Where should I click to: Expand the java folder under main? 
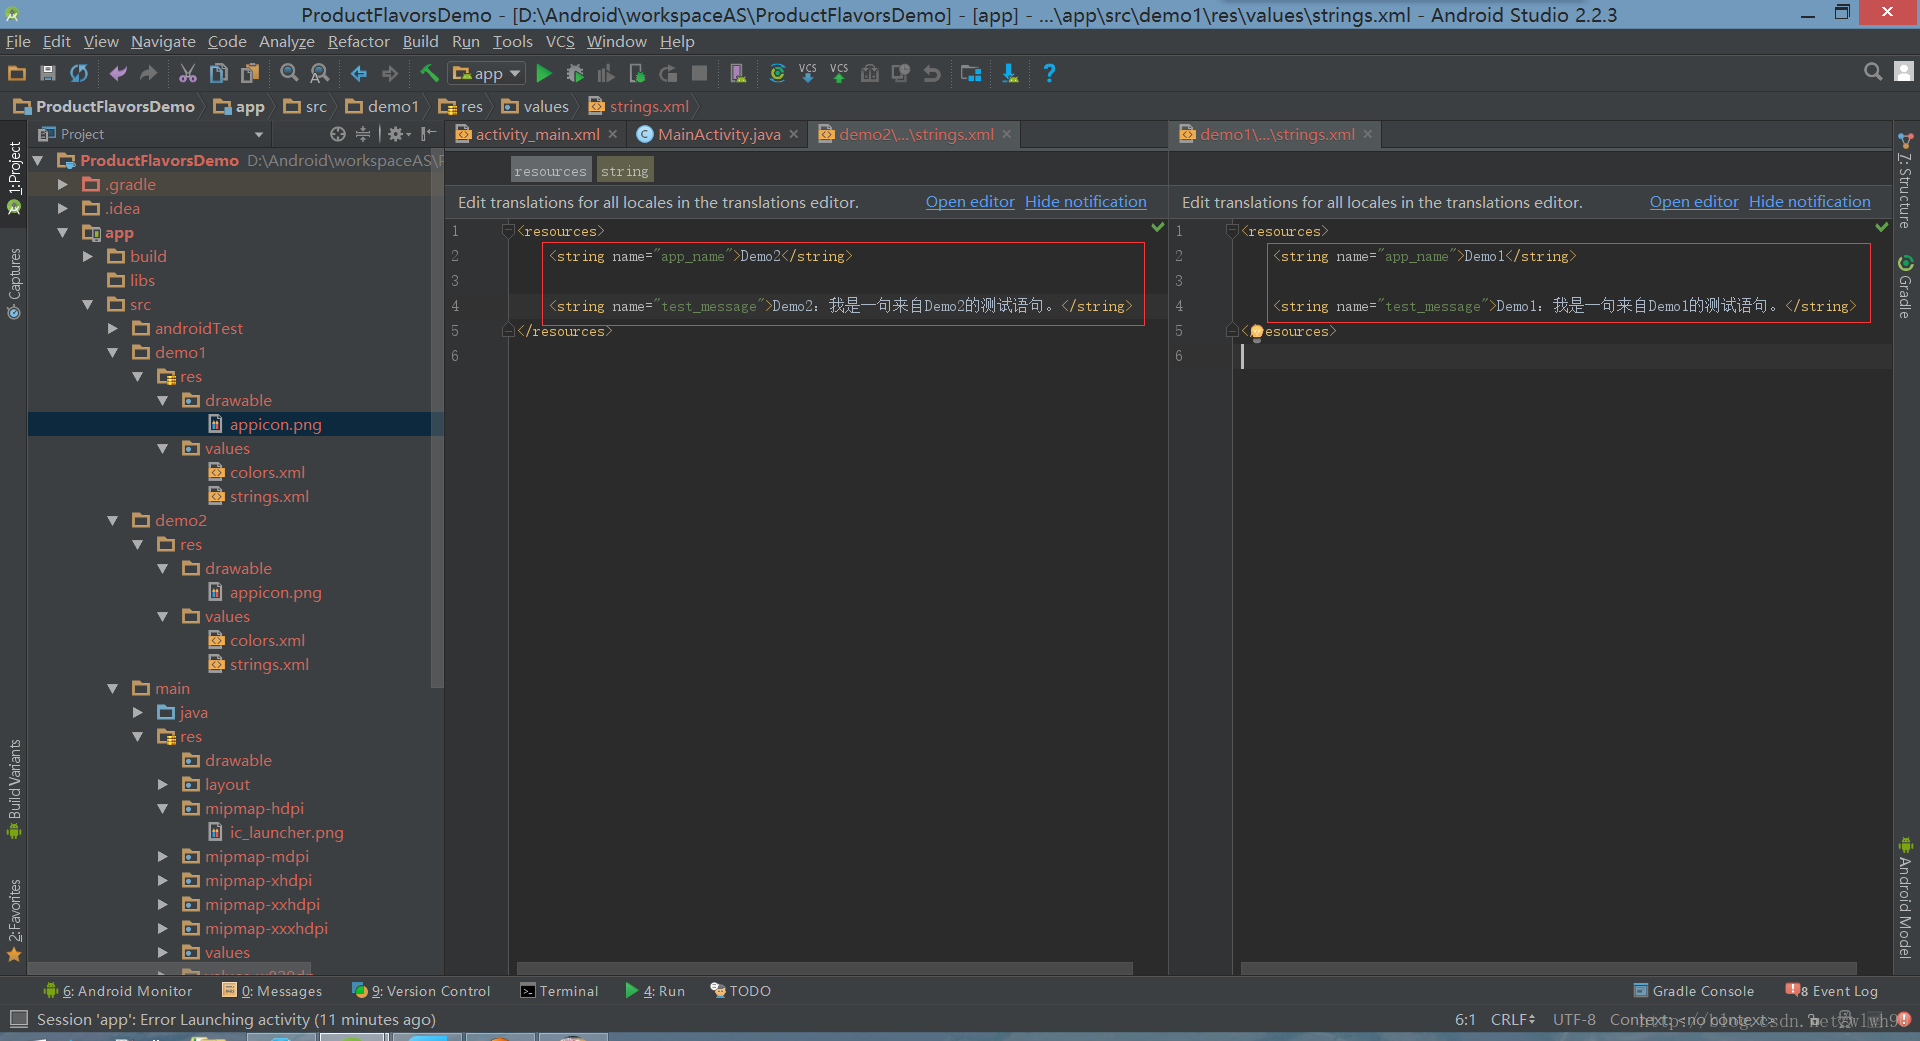(x=138, y=712)
